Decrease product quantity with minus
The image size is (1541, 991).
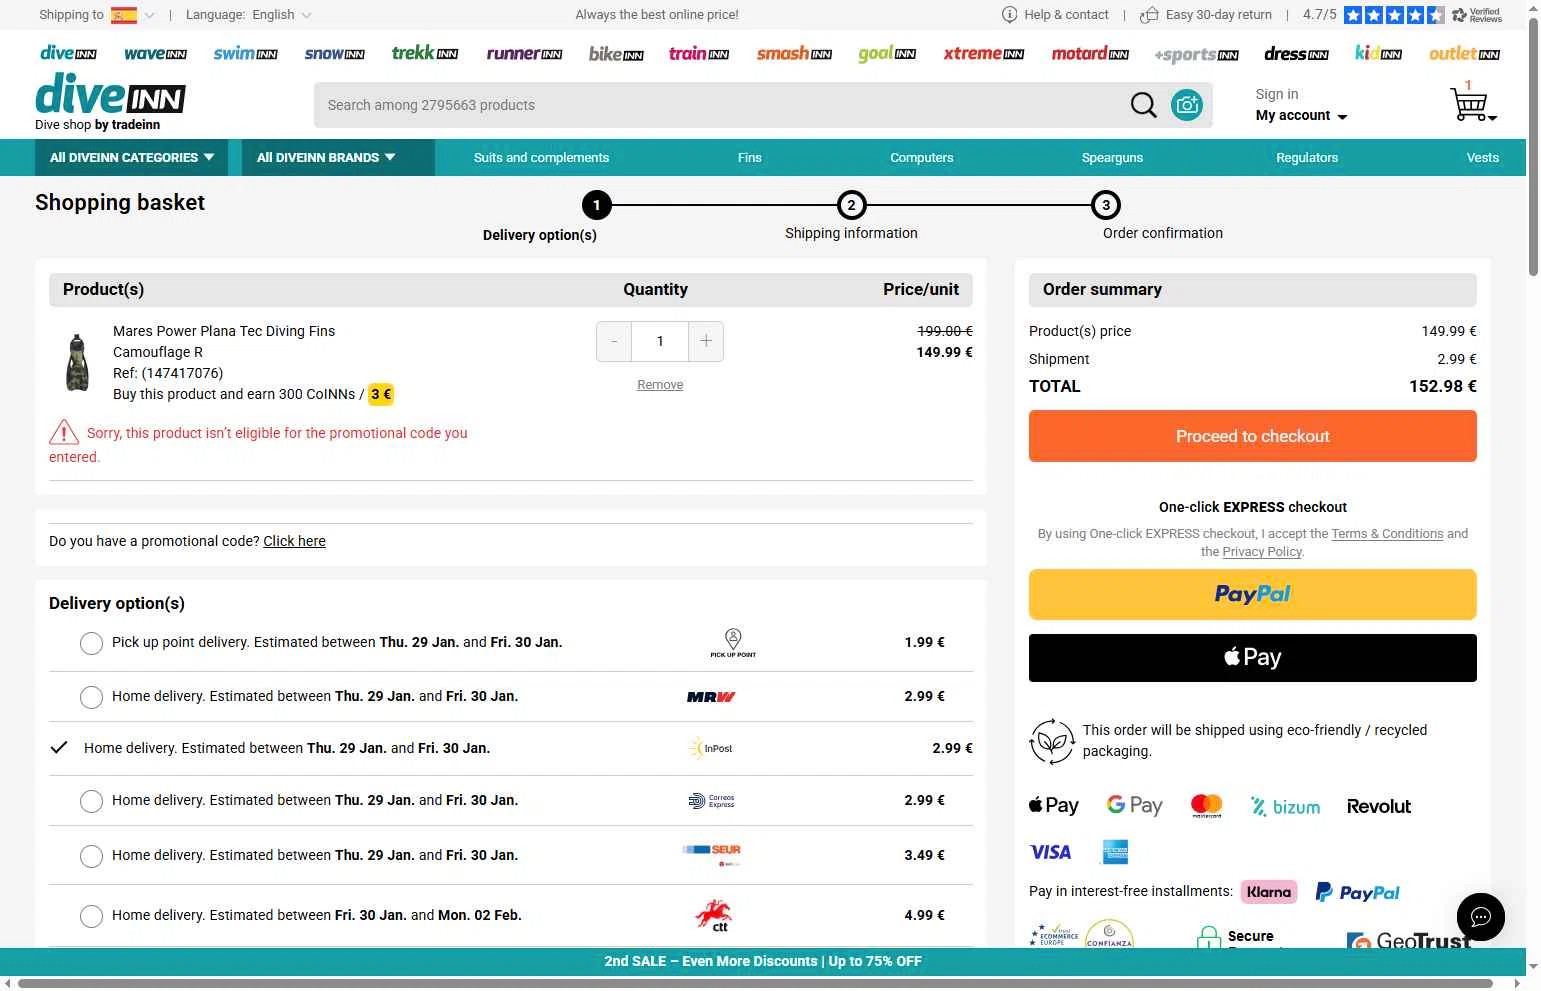614,341
